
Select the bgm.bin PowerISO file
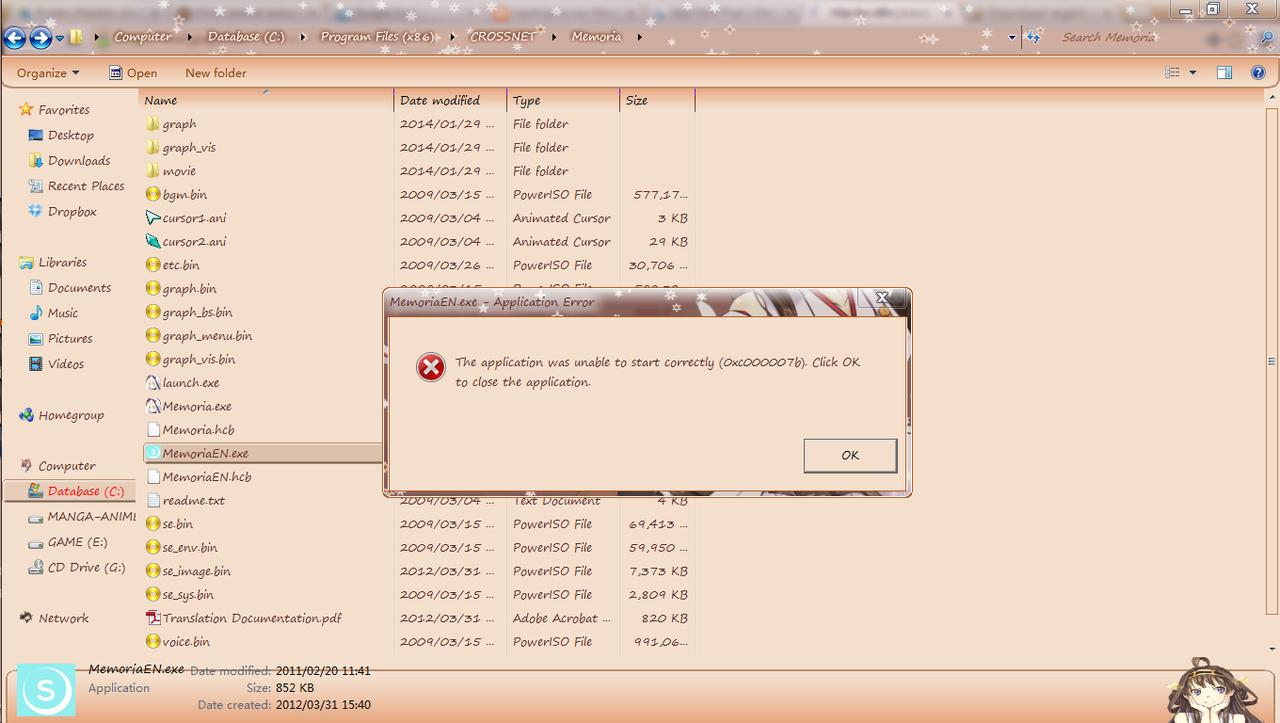[x=184, y=195]
